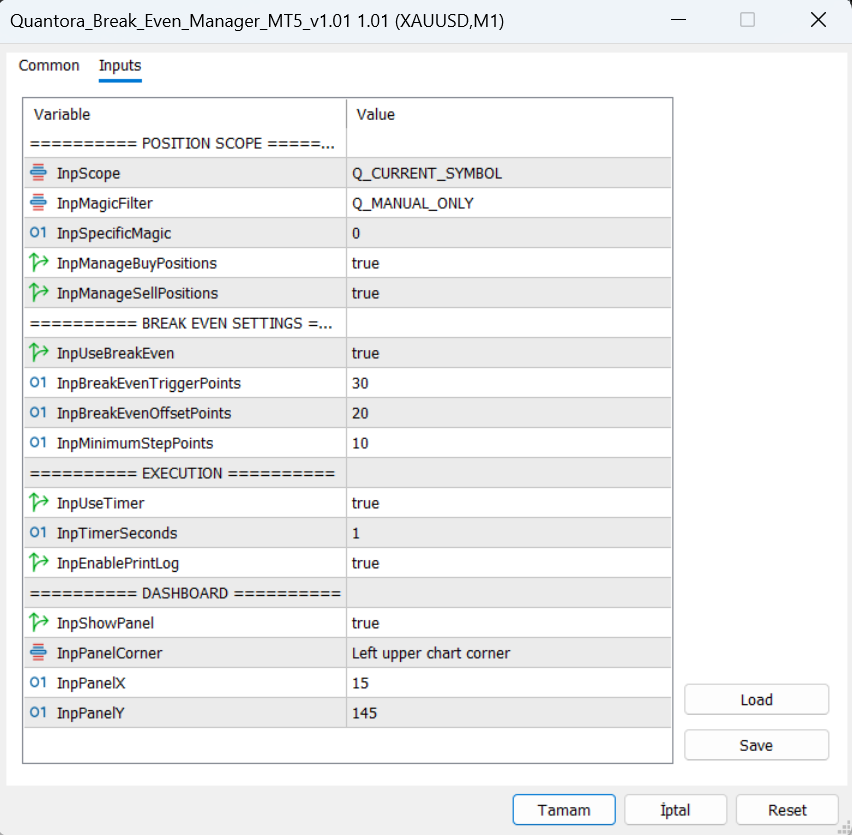The height and width of the screenshot is (835, 852).
Task: Select the InpTimerSeconds variable name
Action: click(x=117, y=533)
